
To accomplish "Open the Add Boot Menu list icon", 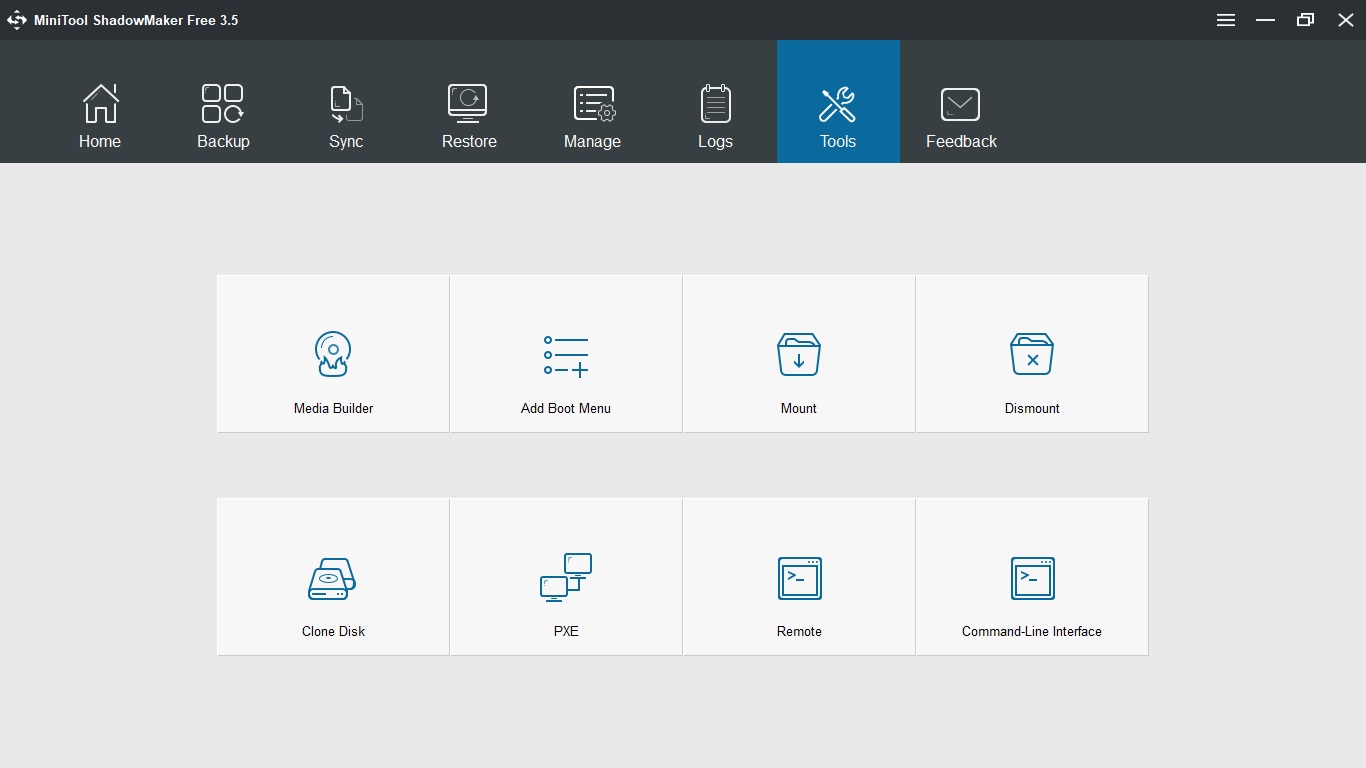I will (x=566, y=356).
